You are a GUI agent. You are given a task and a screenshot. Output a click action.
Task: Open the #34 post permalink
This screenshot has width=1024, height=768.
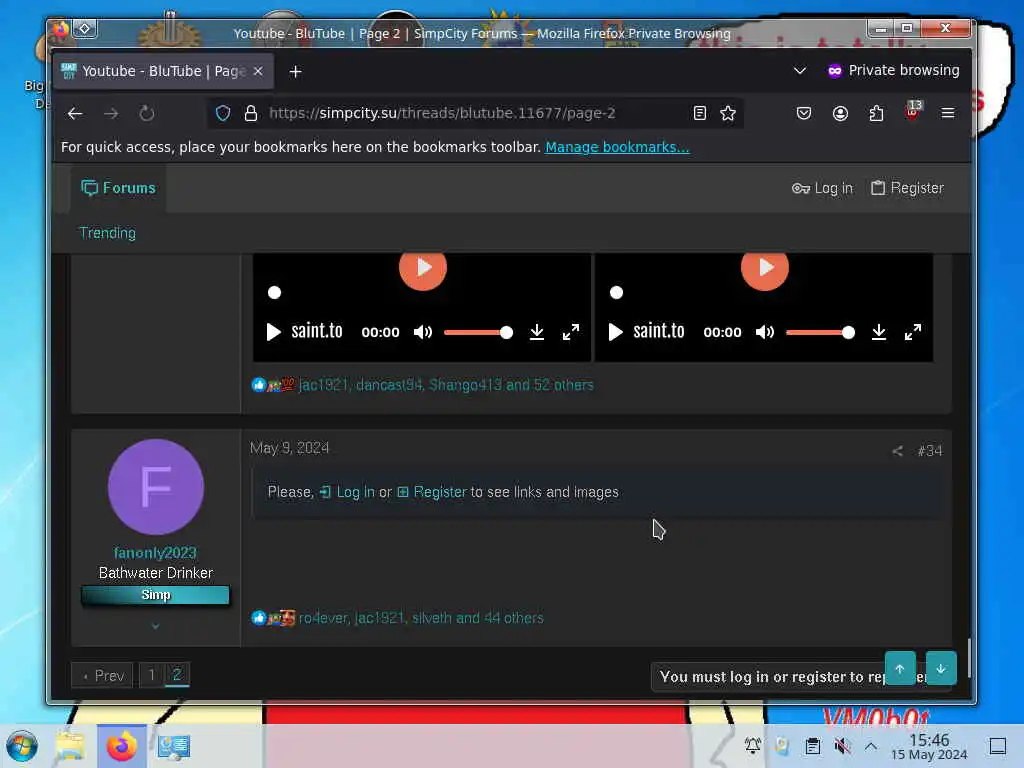pyautogui.click(x=929, y=451)
